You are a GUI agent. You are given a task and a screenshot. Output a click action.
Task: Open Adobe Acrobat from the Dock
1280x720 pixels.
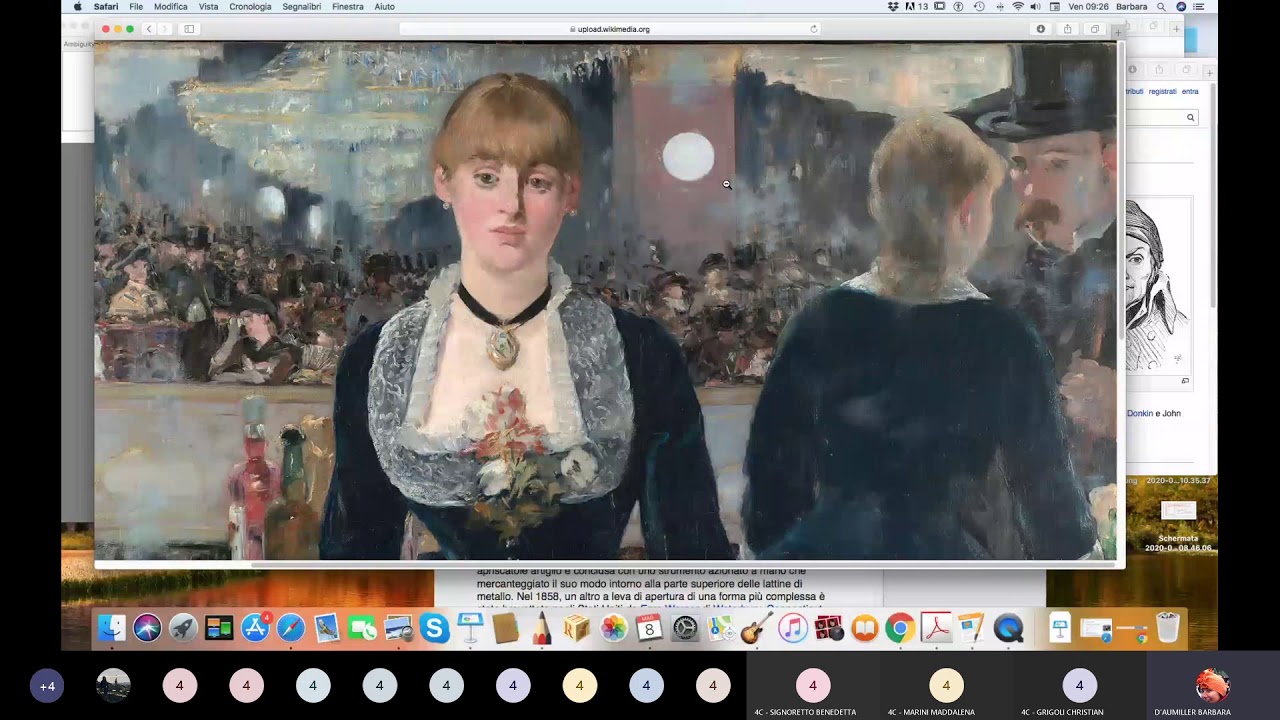(x=936, y=628)
